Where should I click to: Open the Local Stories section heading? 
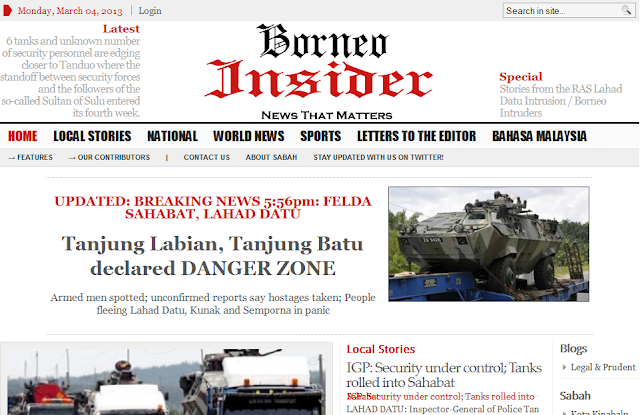tap(380, 349)
